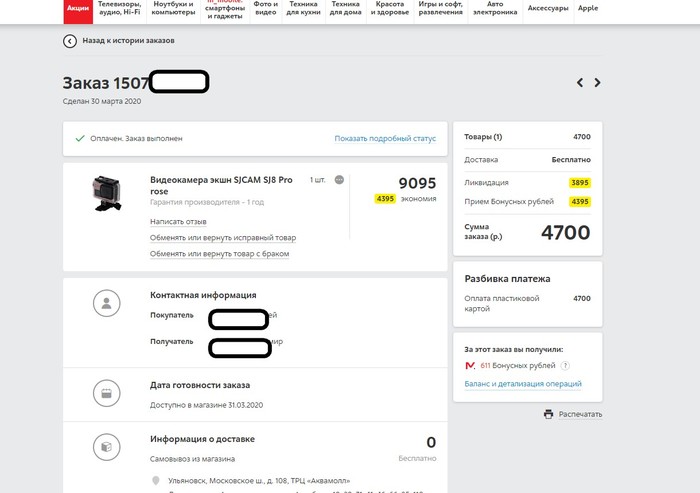This screenshot has height=493, width=700.
Task: Open Баланс и детализация операций link
Action: pos(522,384)
